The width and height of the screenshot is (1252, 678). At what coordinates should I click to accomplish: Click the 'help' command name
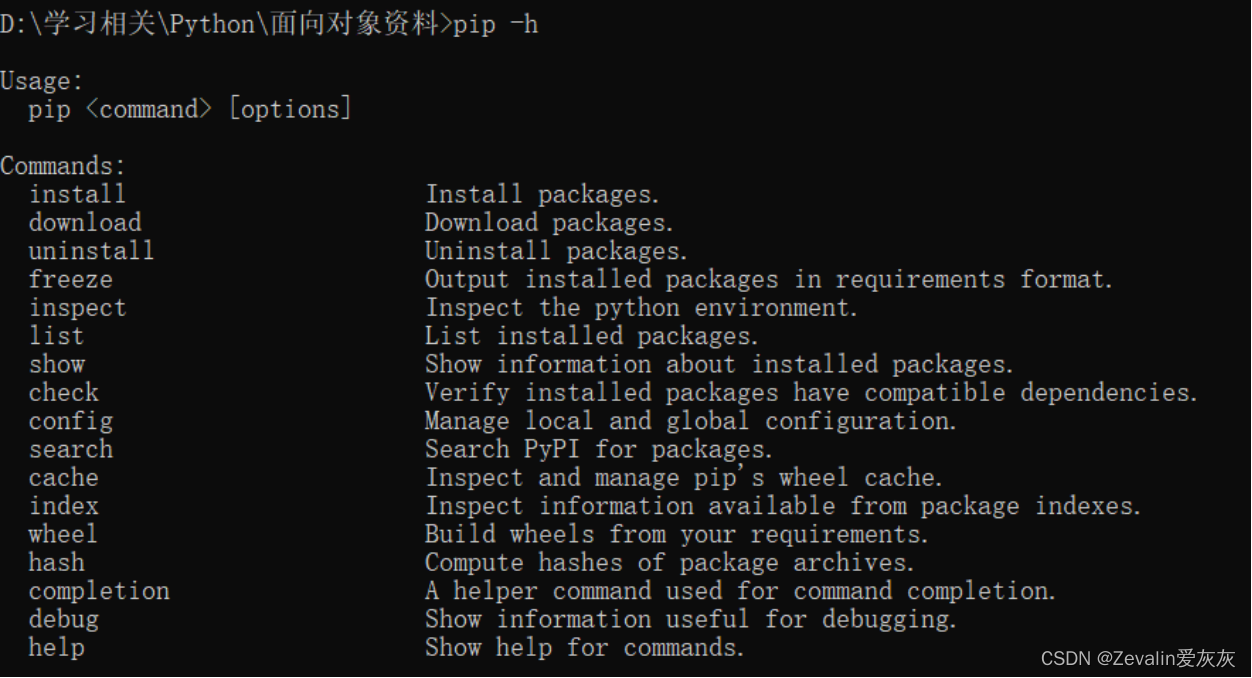pyautogui.click(x=56, y=647)
